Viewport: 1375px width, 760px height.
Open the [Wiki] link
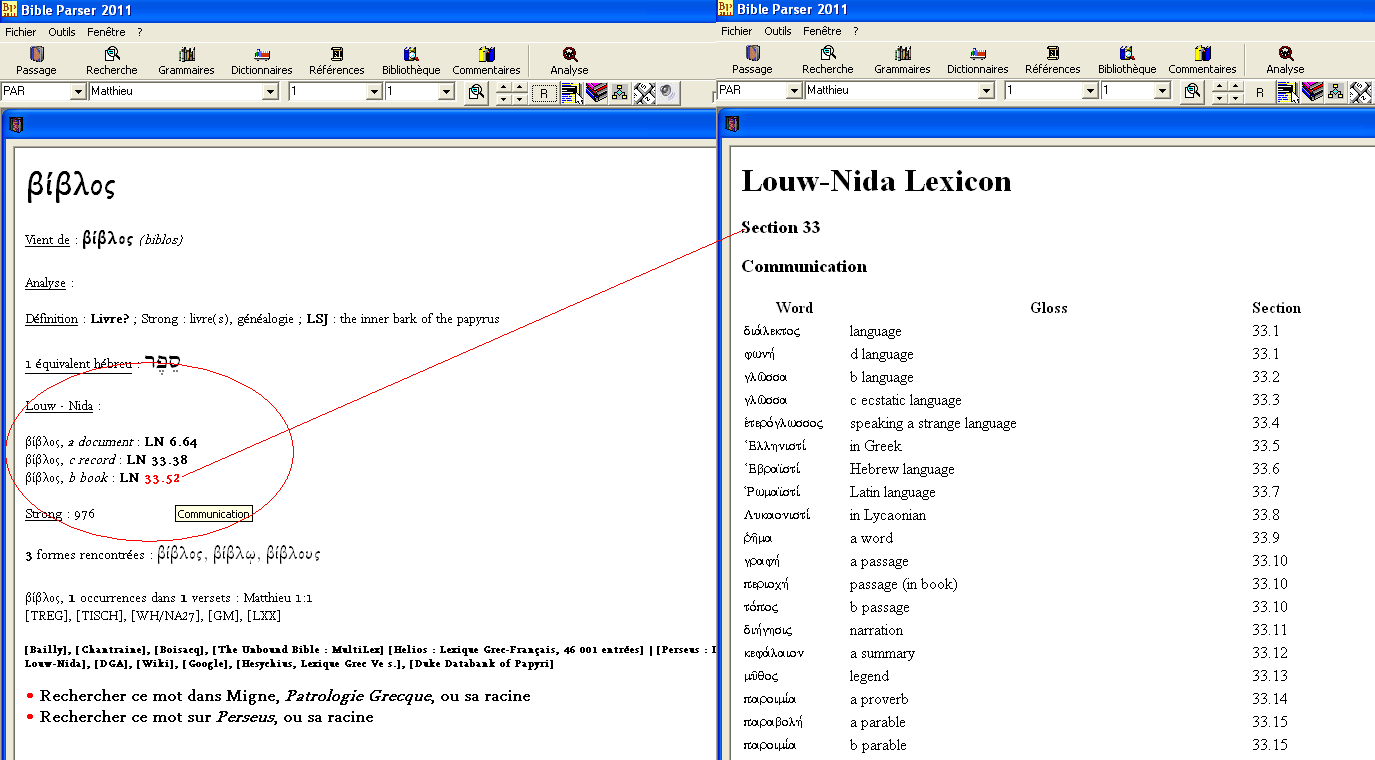click(x=154, y=664)
